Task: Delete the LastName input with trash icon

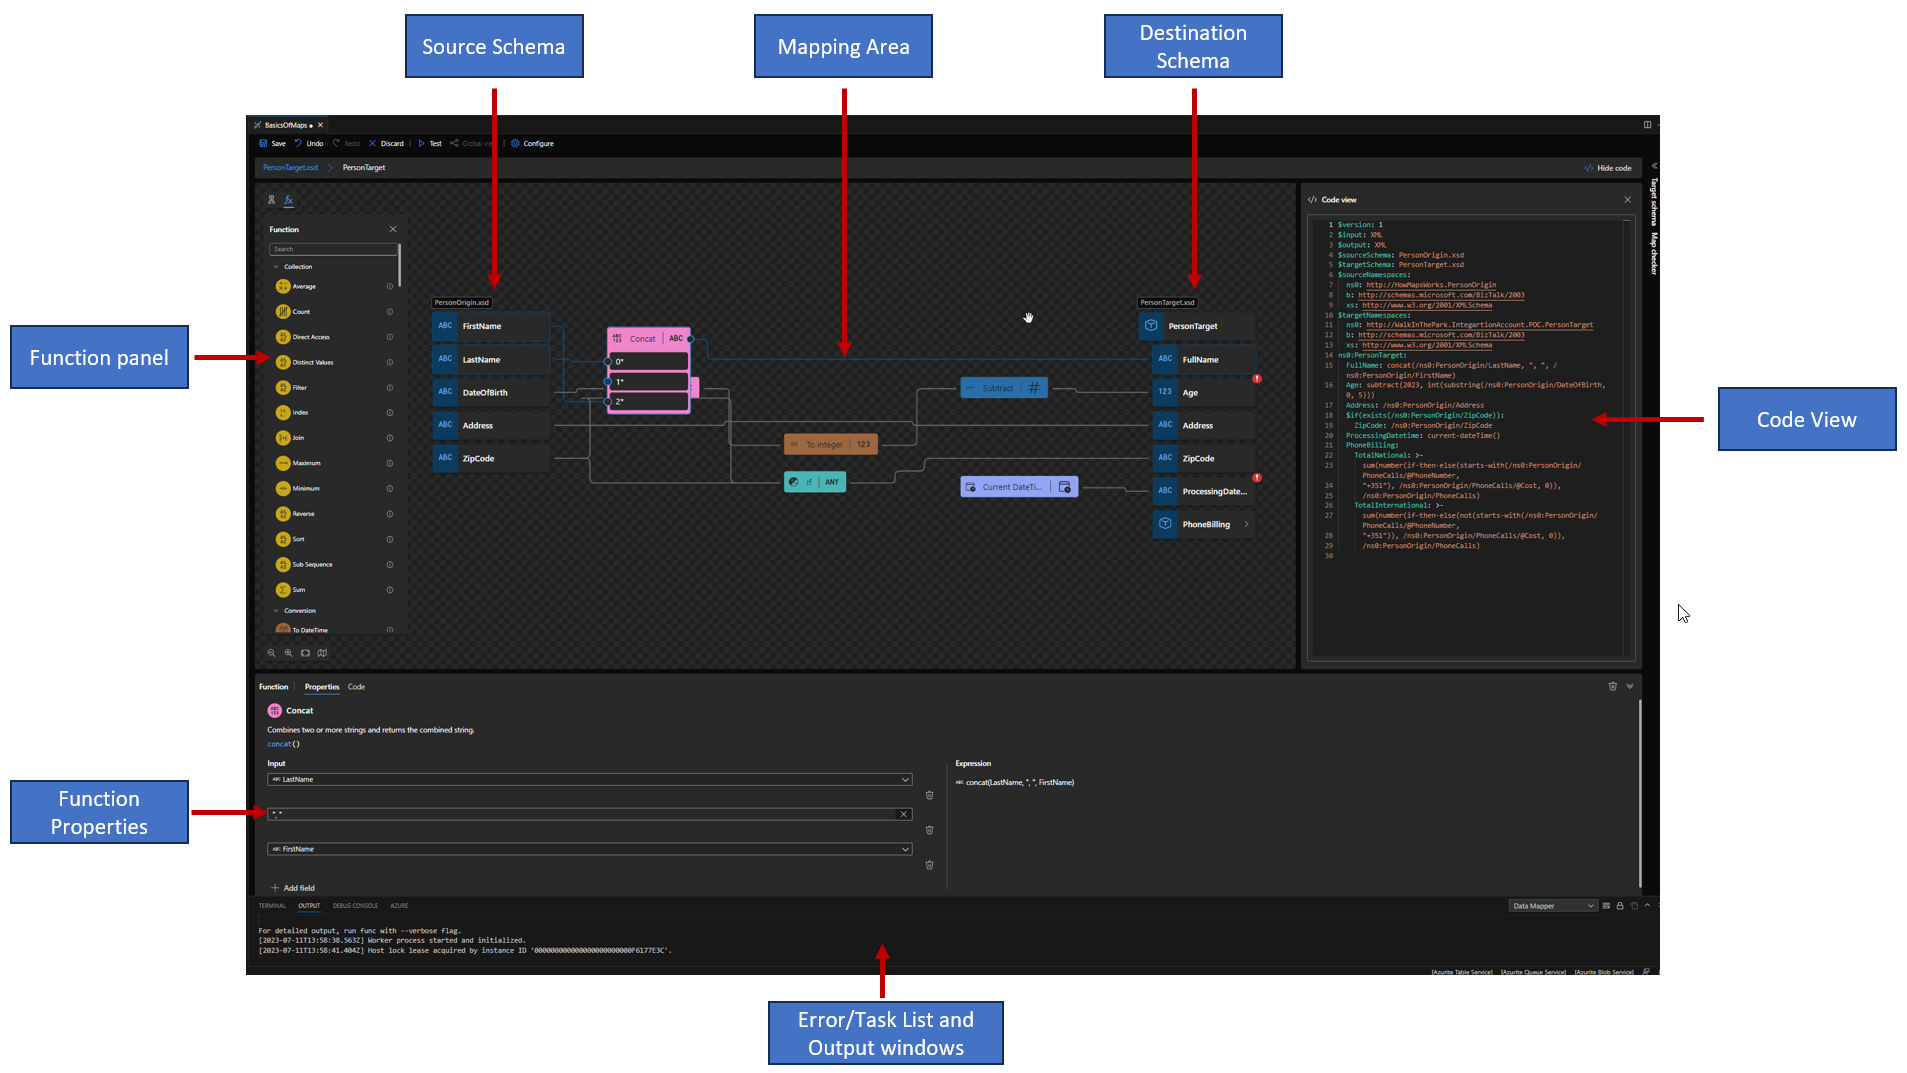Action: (929, 796)
